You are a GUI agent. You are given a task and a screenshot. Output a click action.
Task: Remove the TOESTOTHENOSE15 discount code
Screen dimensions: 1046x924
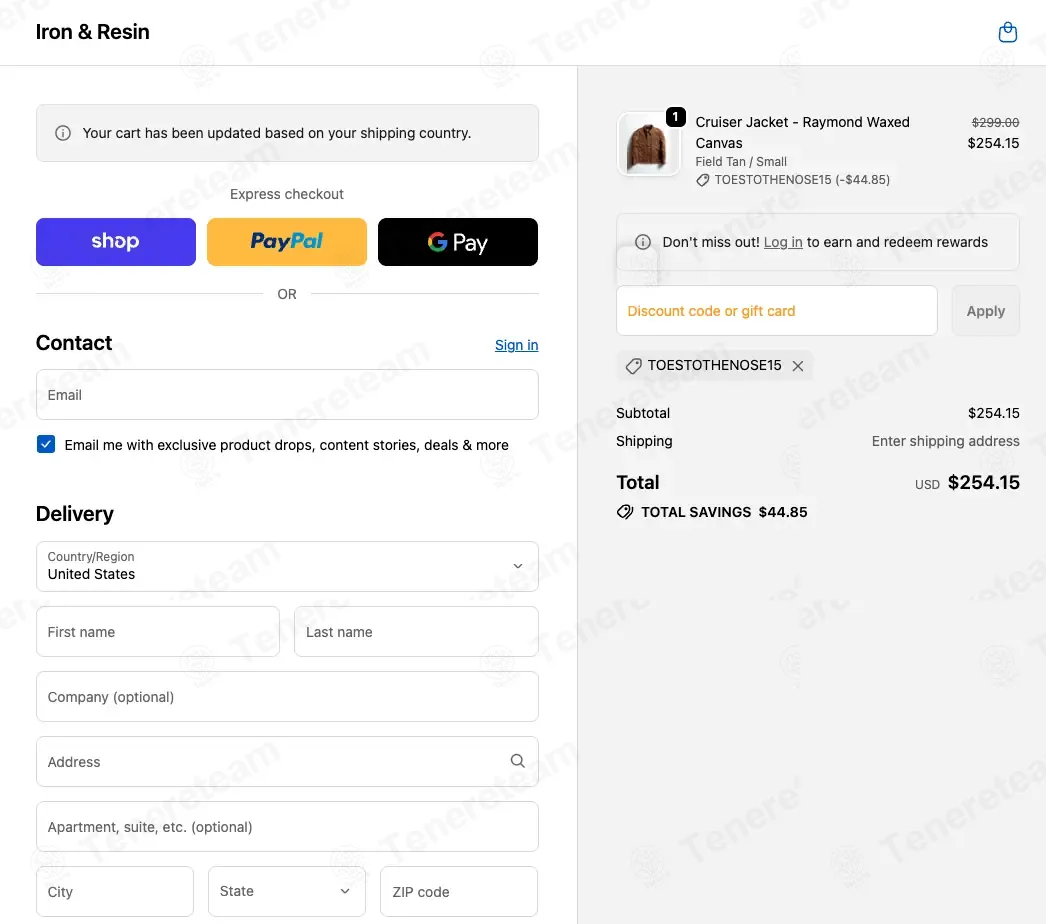tap(798, 366)
